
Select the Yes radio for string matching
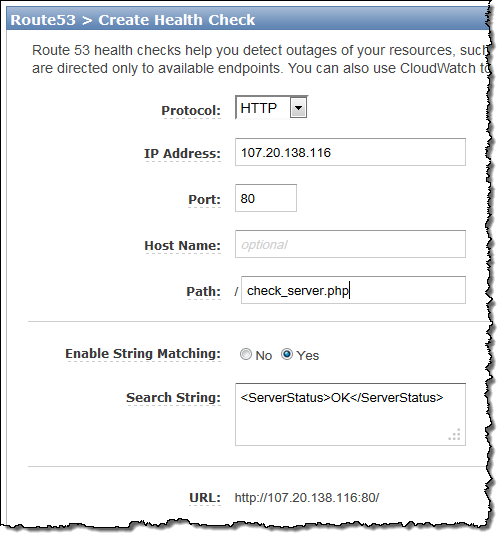(x=287, y=354)
